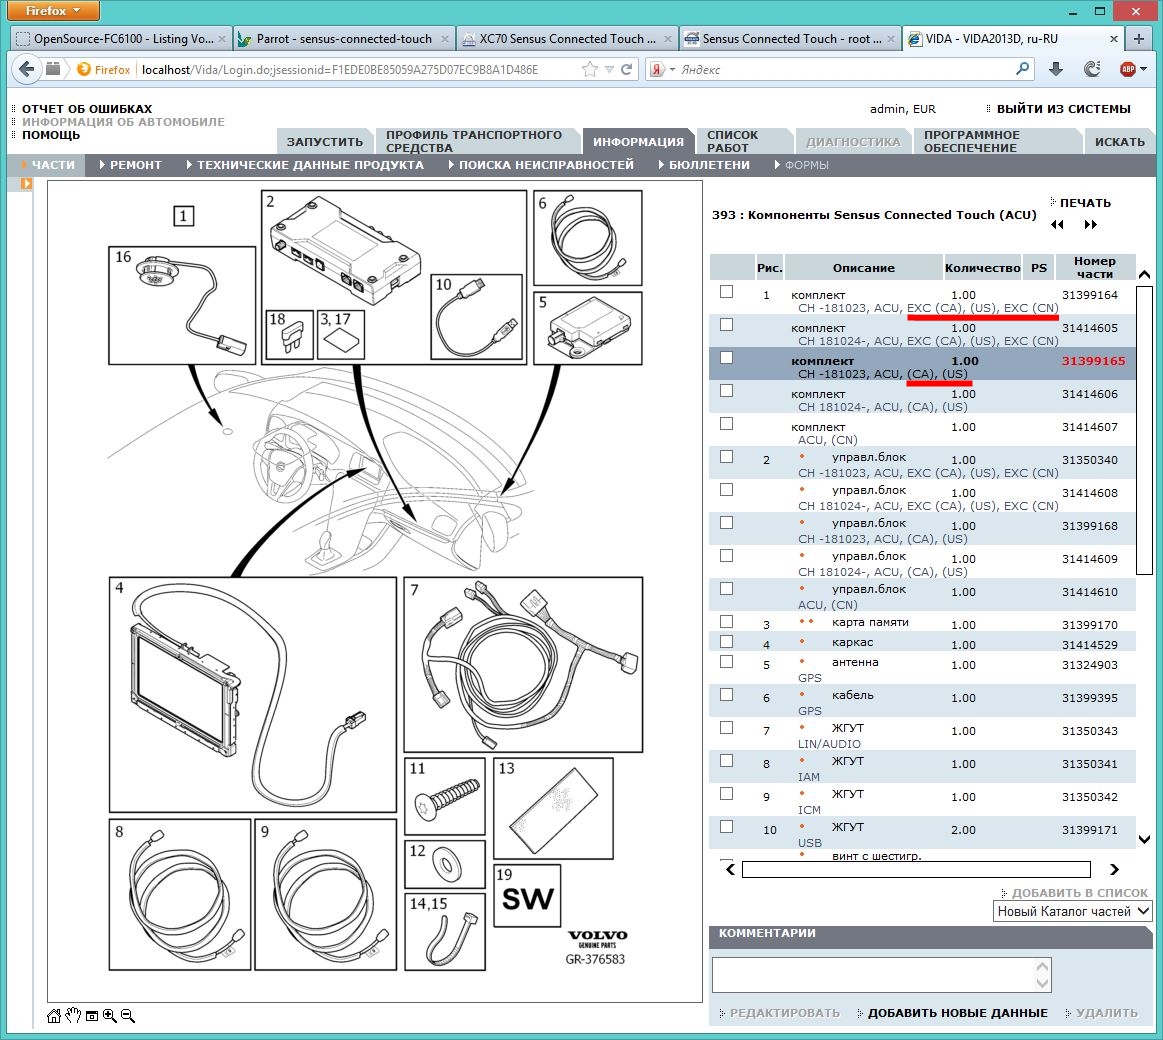Open the ПОМОЩЬ link
The width and height of the screenshot is (1163, 1040).
pos(50,134)
